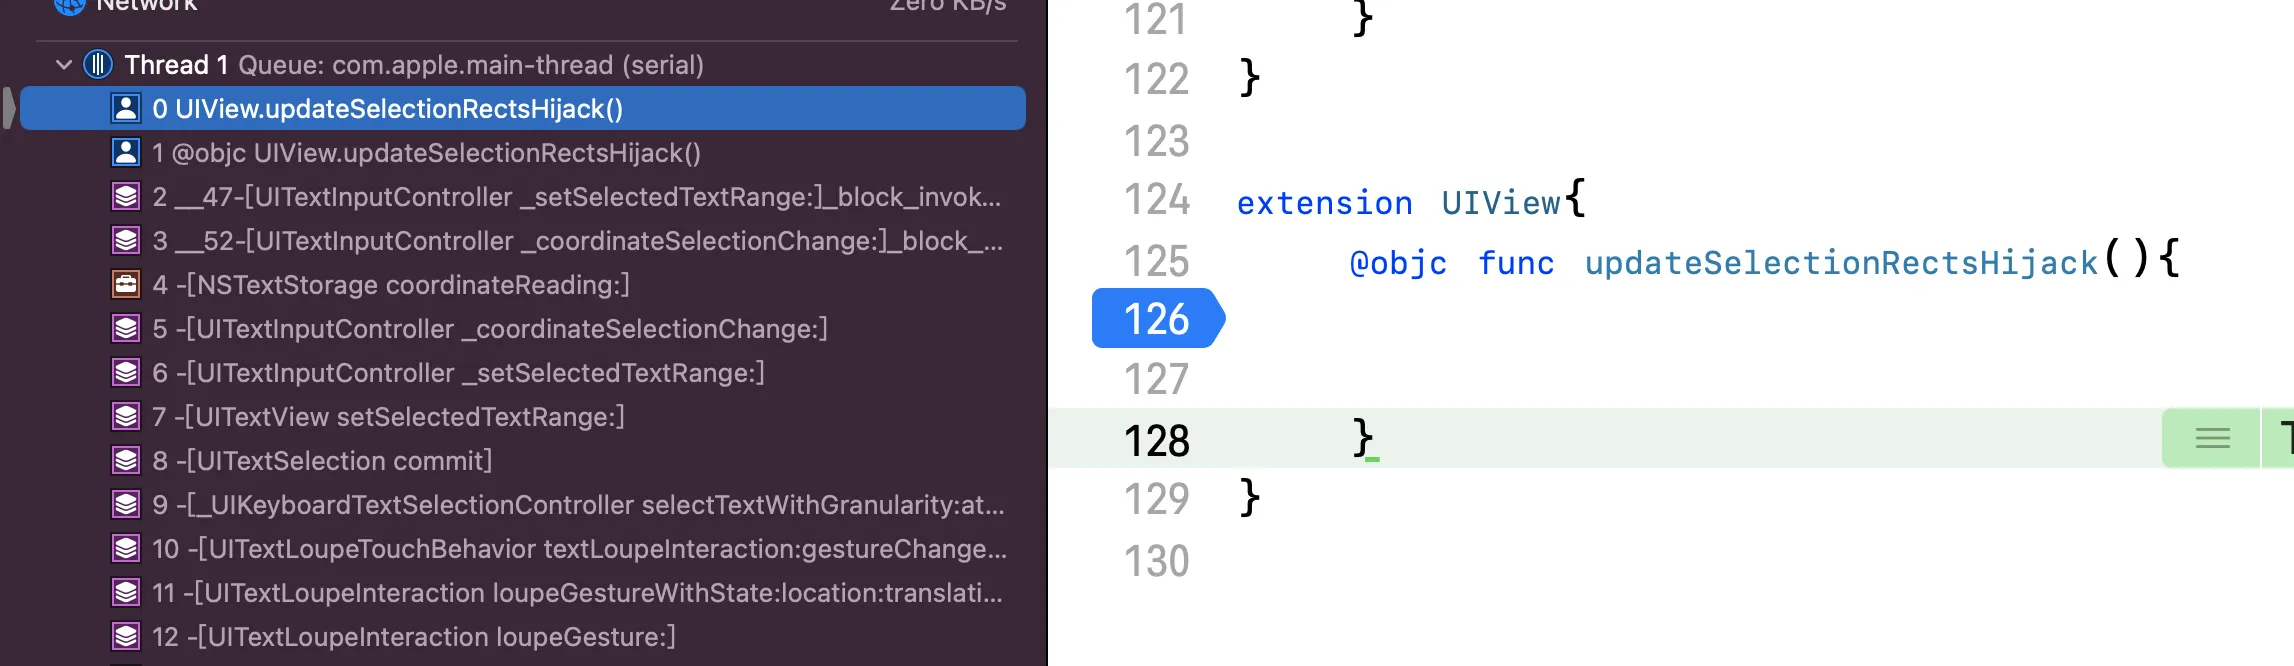Click library icon of frame 3 _coordinateSelectionChange block

[x=126, y=241]
